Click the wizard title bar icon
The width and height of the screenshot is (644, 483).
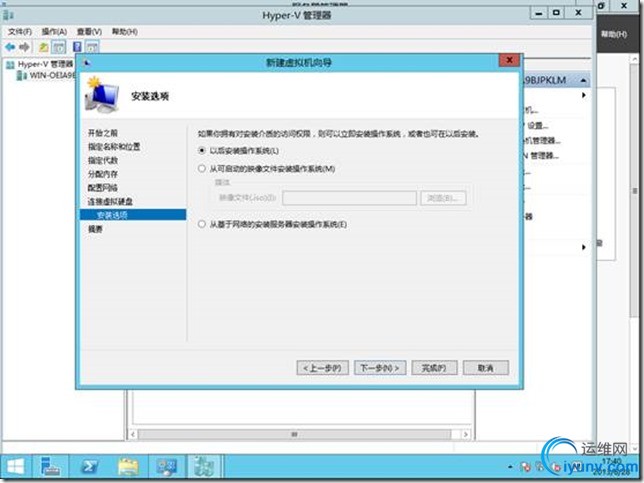87,63
